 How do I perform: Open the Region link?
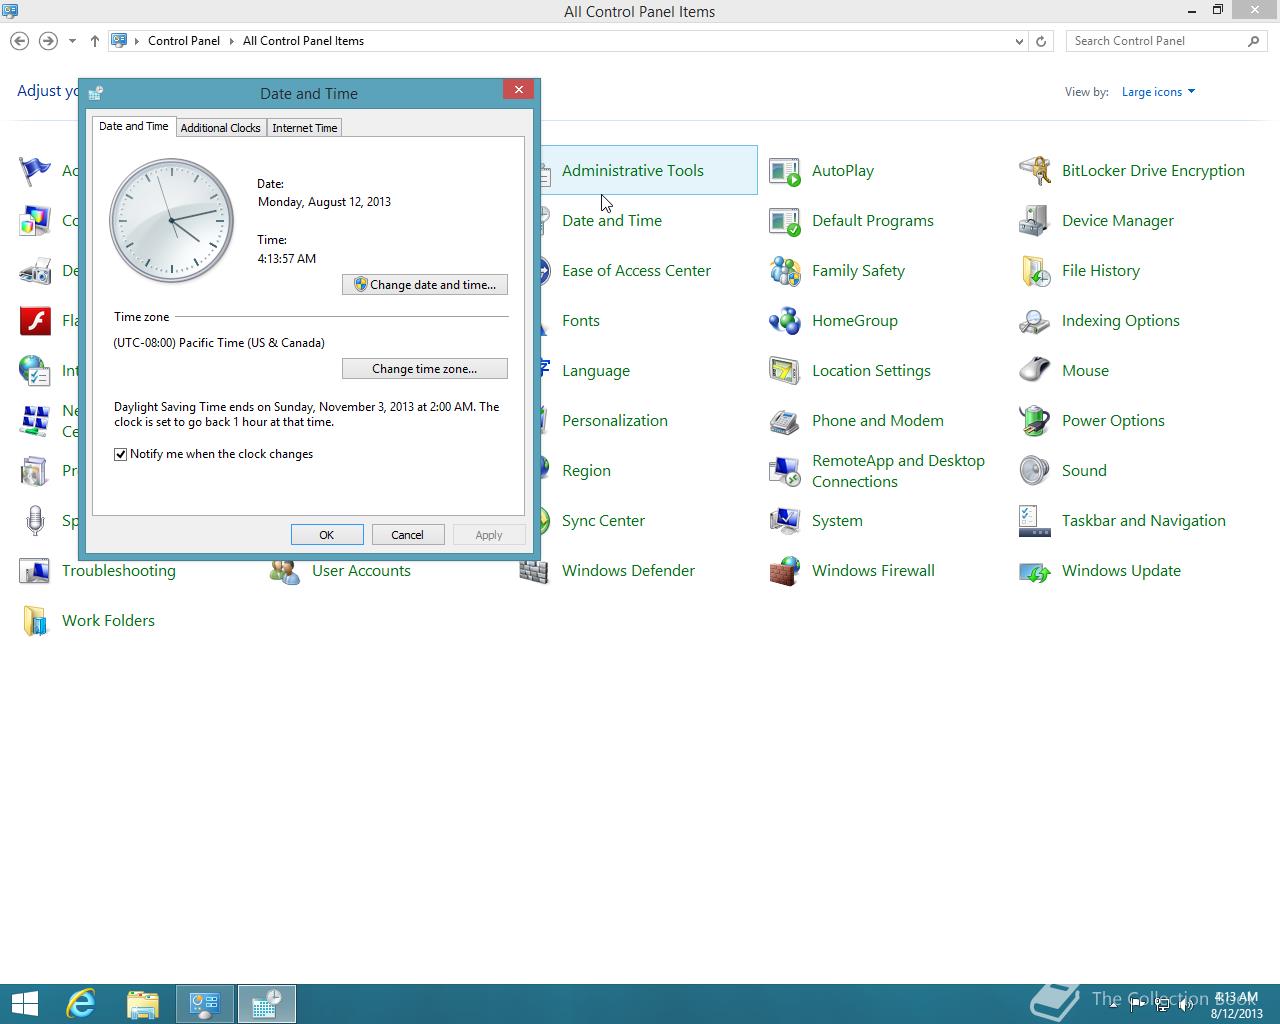tap(586, 471)
